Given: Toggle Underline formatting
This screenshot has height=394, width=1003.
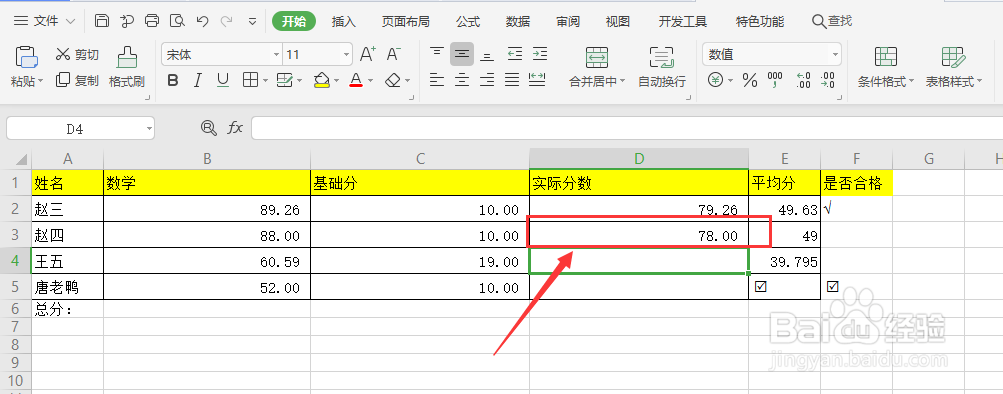Looking at the screenshot, I should coord(223,81).
